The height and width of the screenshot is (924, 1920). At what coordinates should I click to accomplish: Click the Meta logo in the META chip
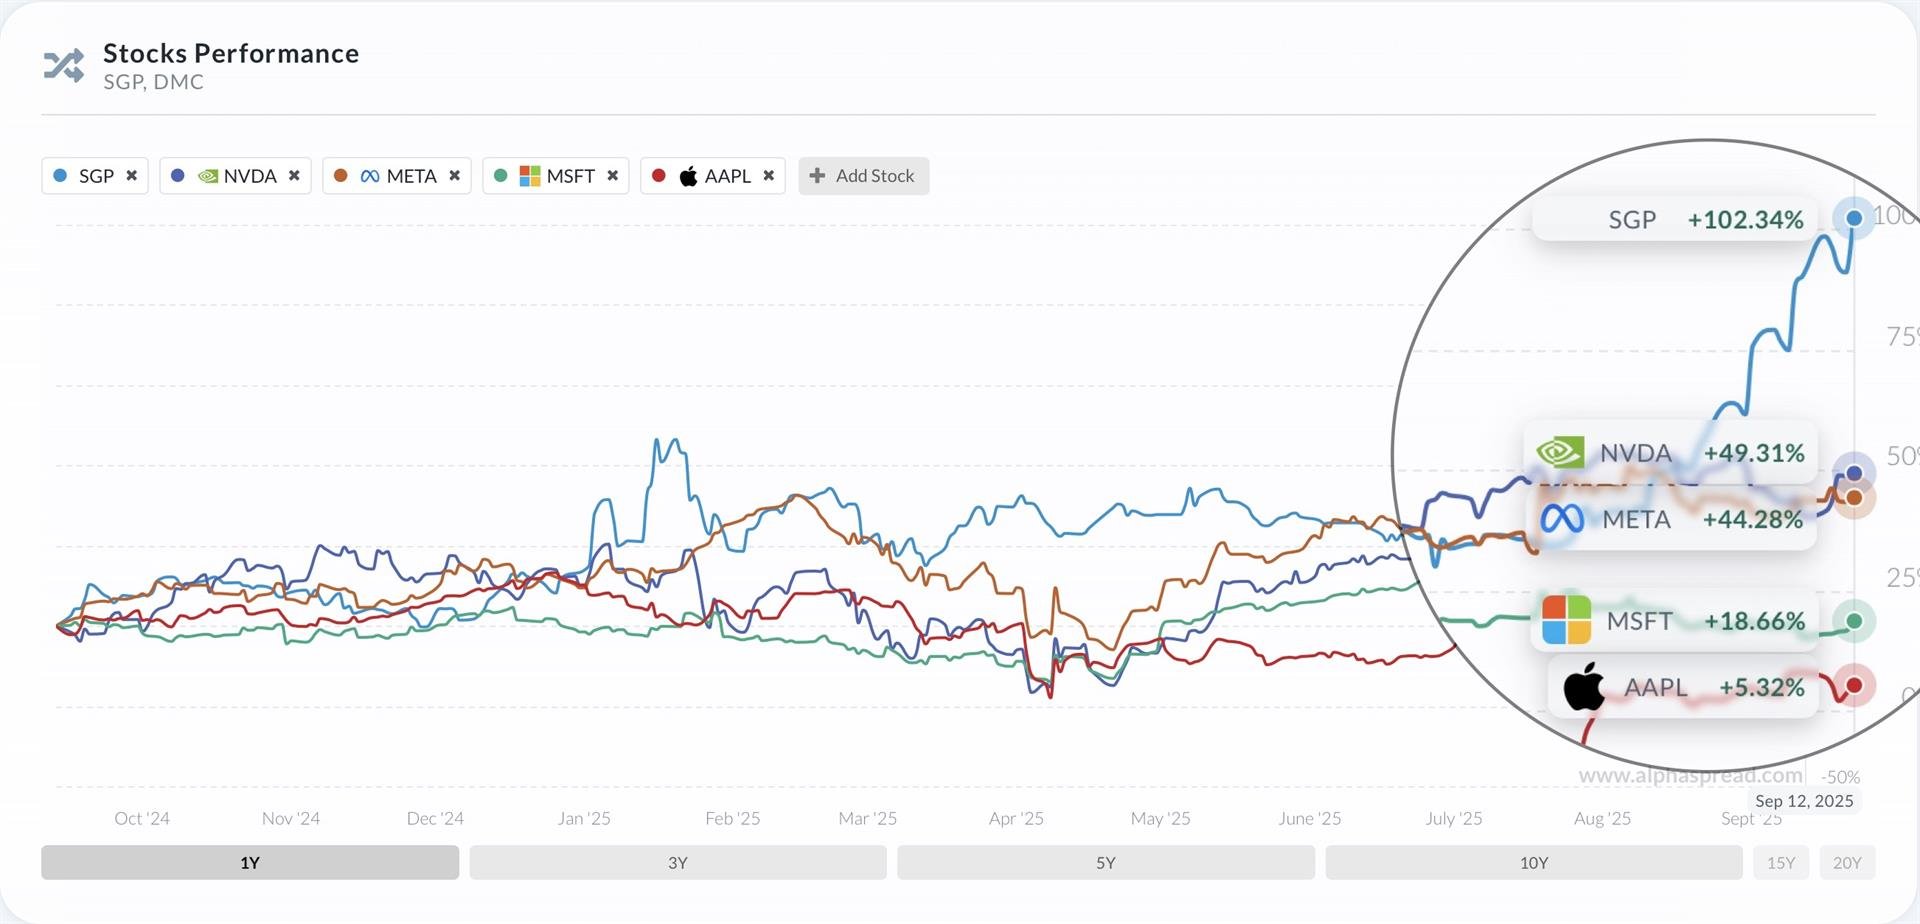pyautogui.click(x=370, y=176)
